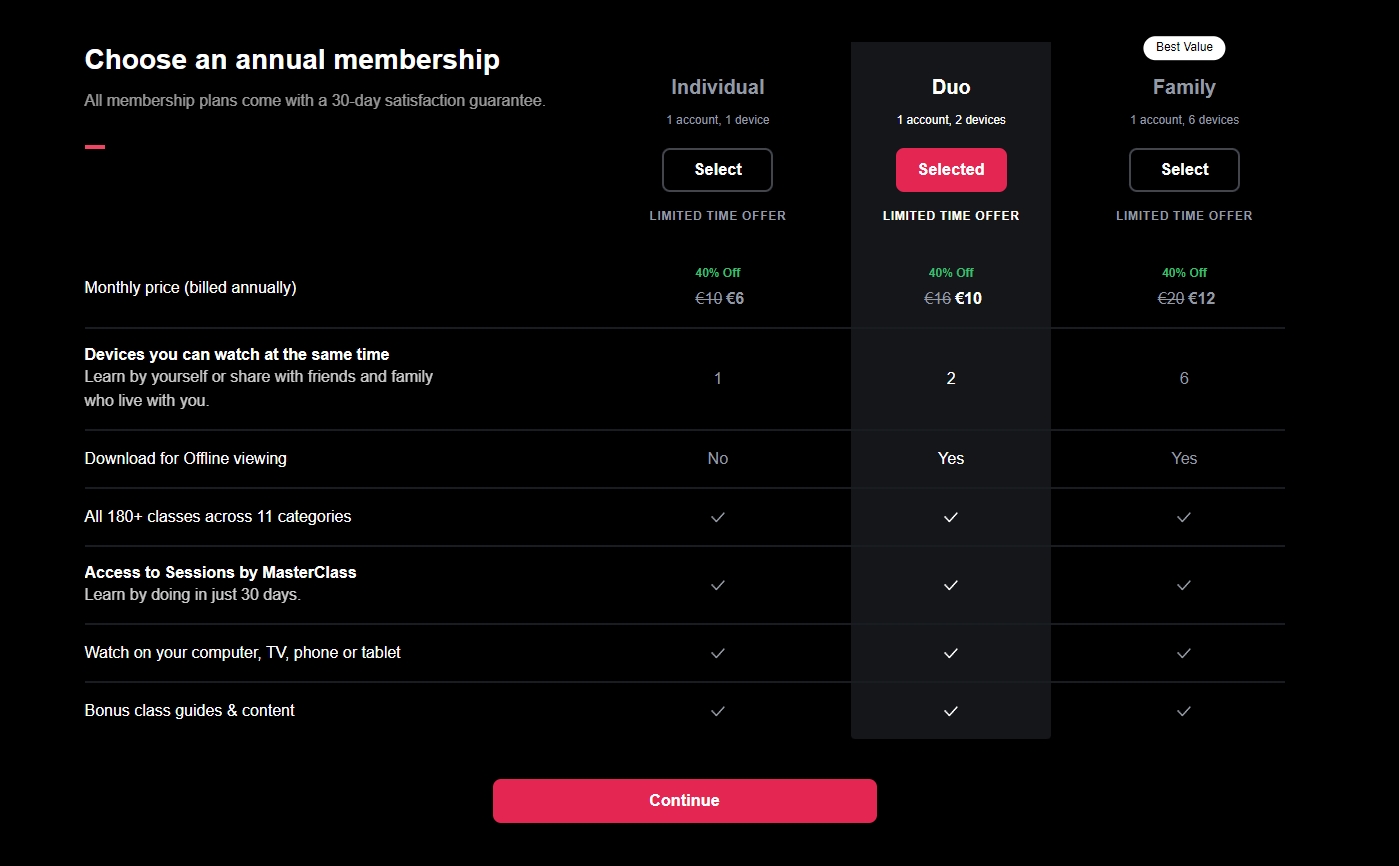Click the Access to Sessions by MasterClass text

tap(220, 573)
